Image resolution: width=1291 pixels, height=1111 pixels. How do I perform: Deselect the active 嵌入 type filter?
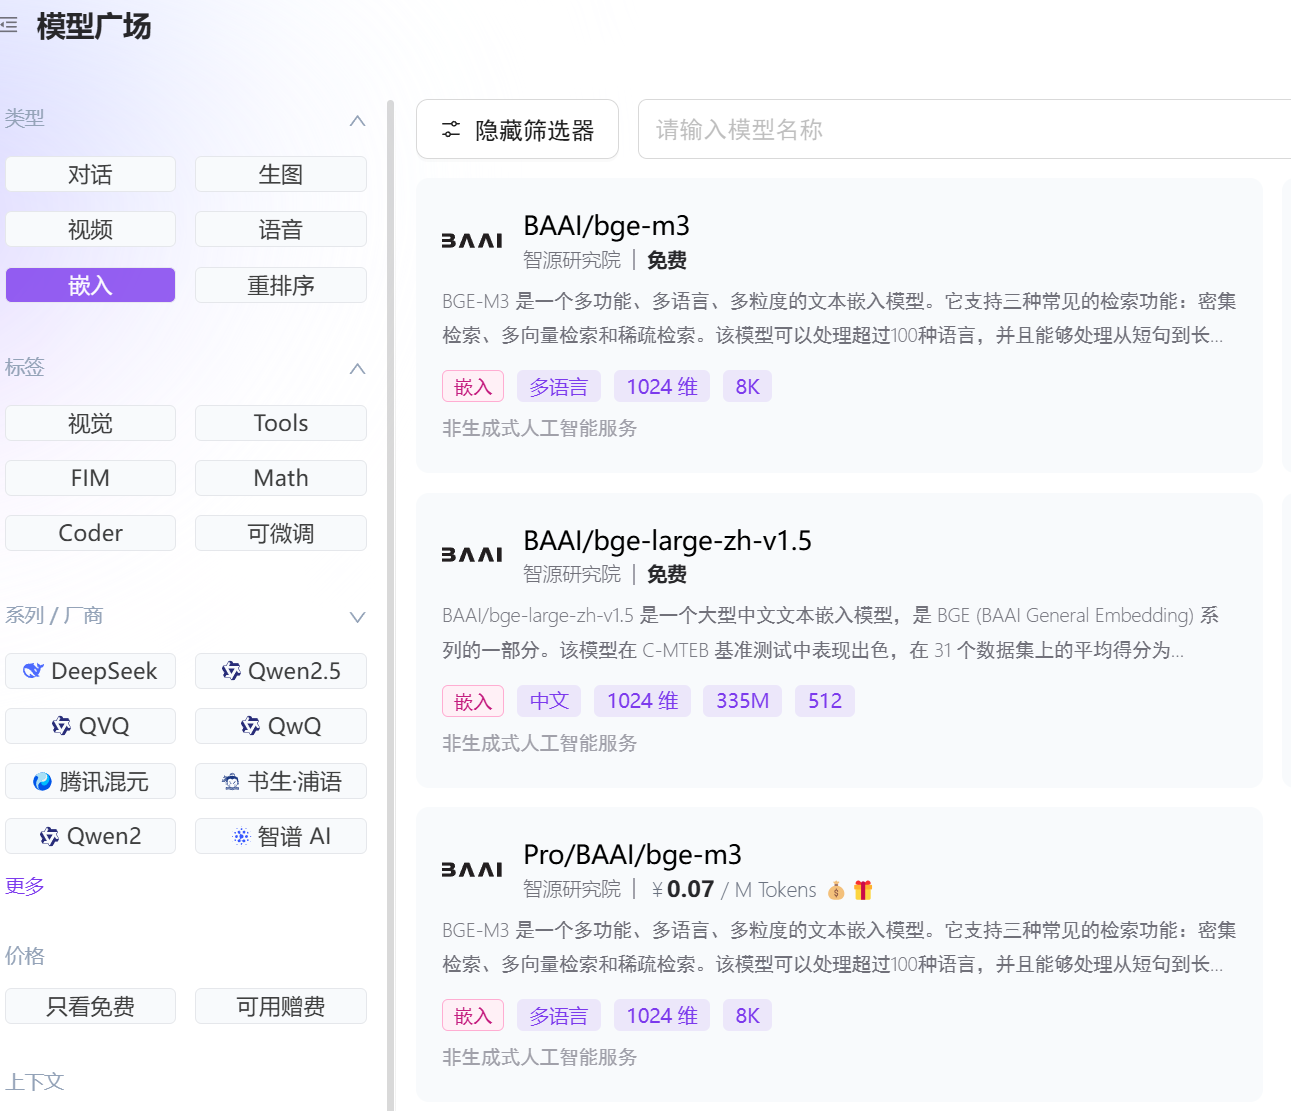click(90, 285)
